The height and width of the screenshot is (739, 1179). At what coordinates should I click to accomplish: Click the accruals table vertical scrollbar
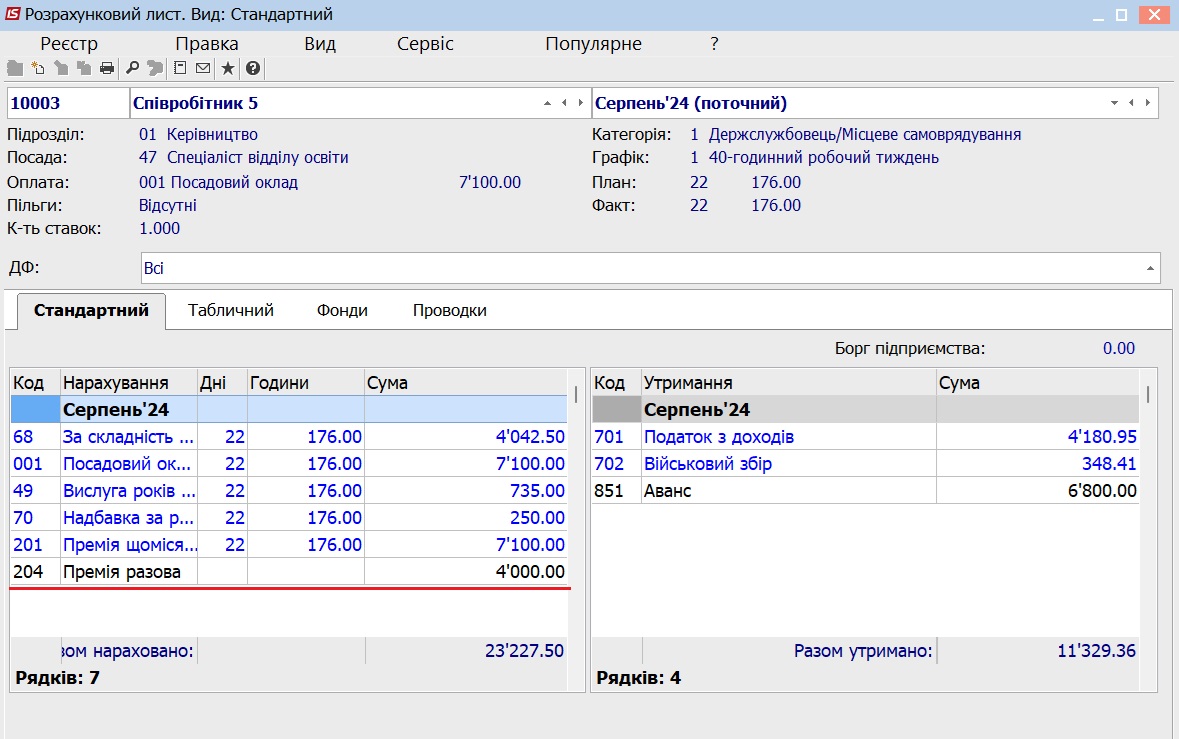577,394
